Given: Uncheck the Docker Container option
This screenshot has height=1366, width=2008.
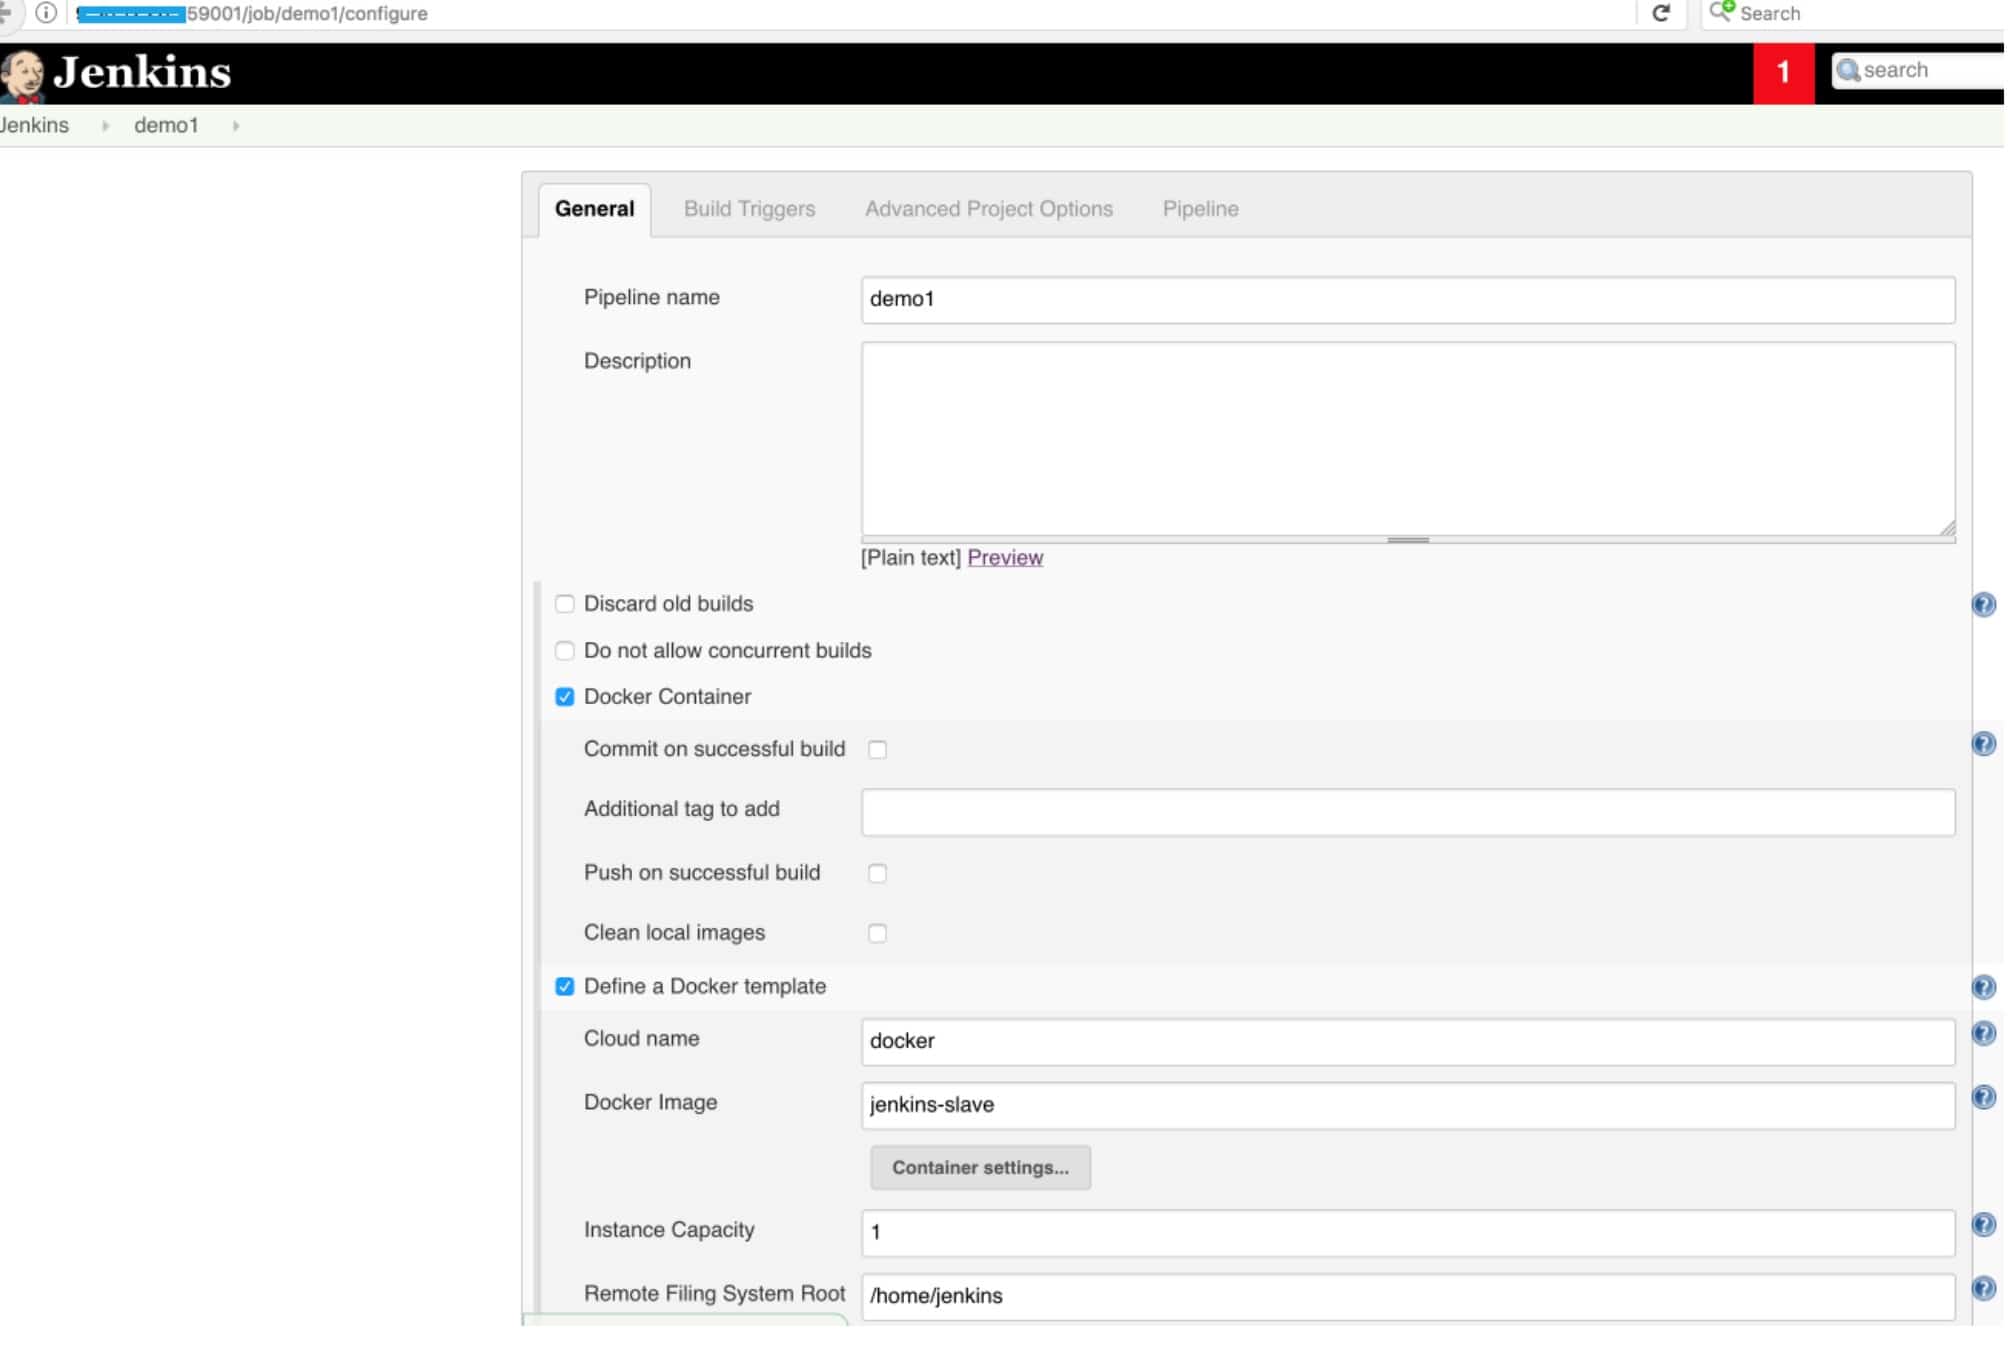Looking at the screenshot, I should pos(565,697).
